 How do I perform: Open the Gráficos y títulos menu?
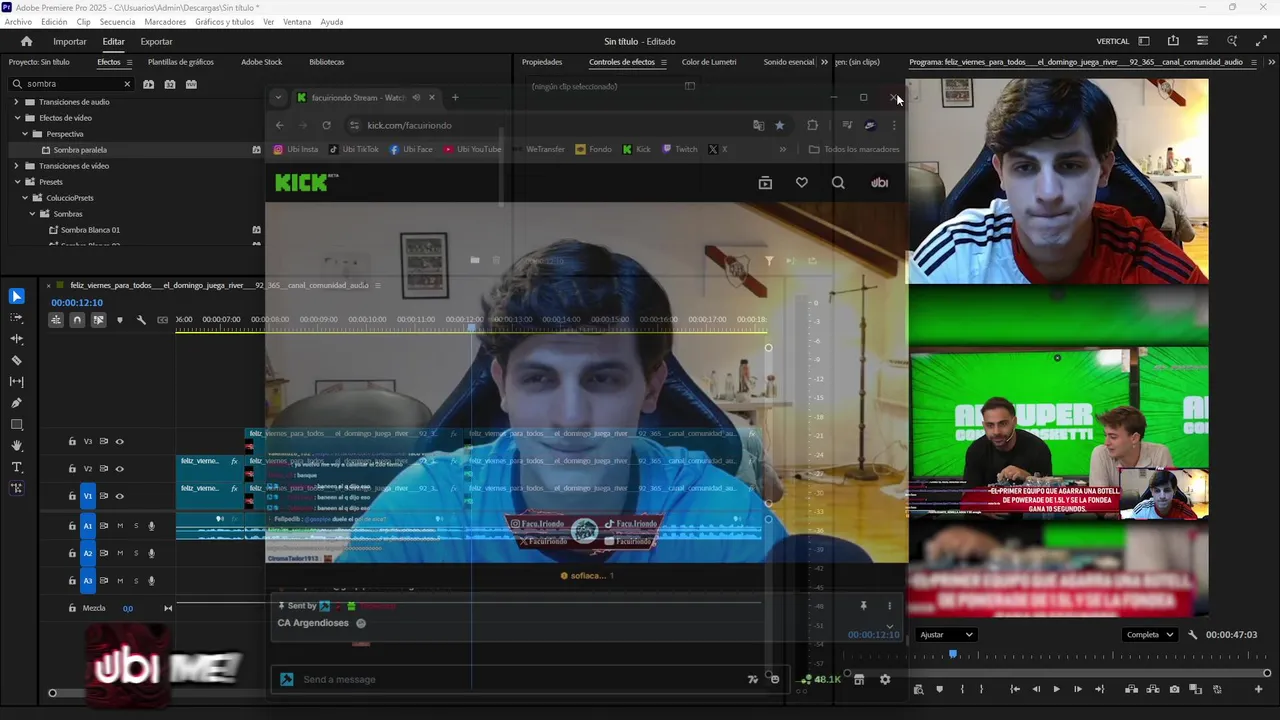224,22
